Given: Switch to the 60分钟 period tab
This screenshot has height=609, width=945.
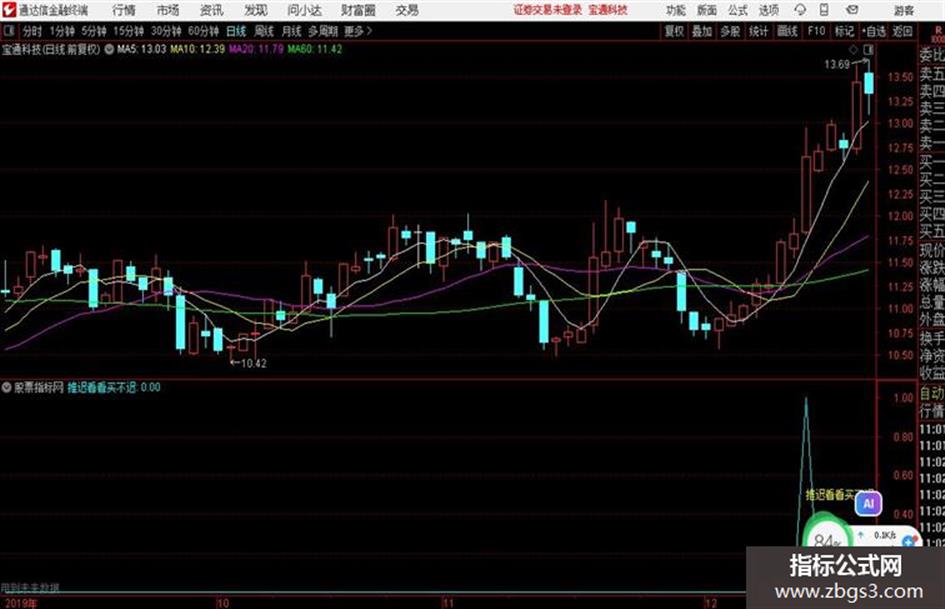Looking at the screenshot, I should tap(204, 31).
